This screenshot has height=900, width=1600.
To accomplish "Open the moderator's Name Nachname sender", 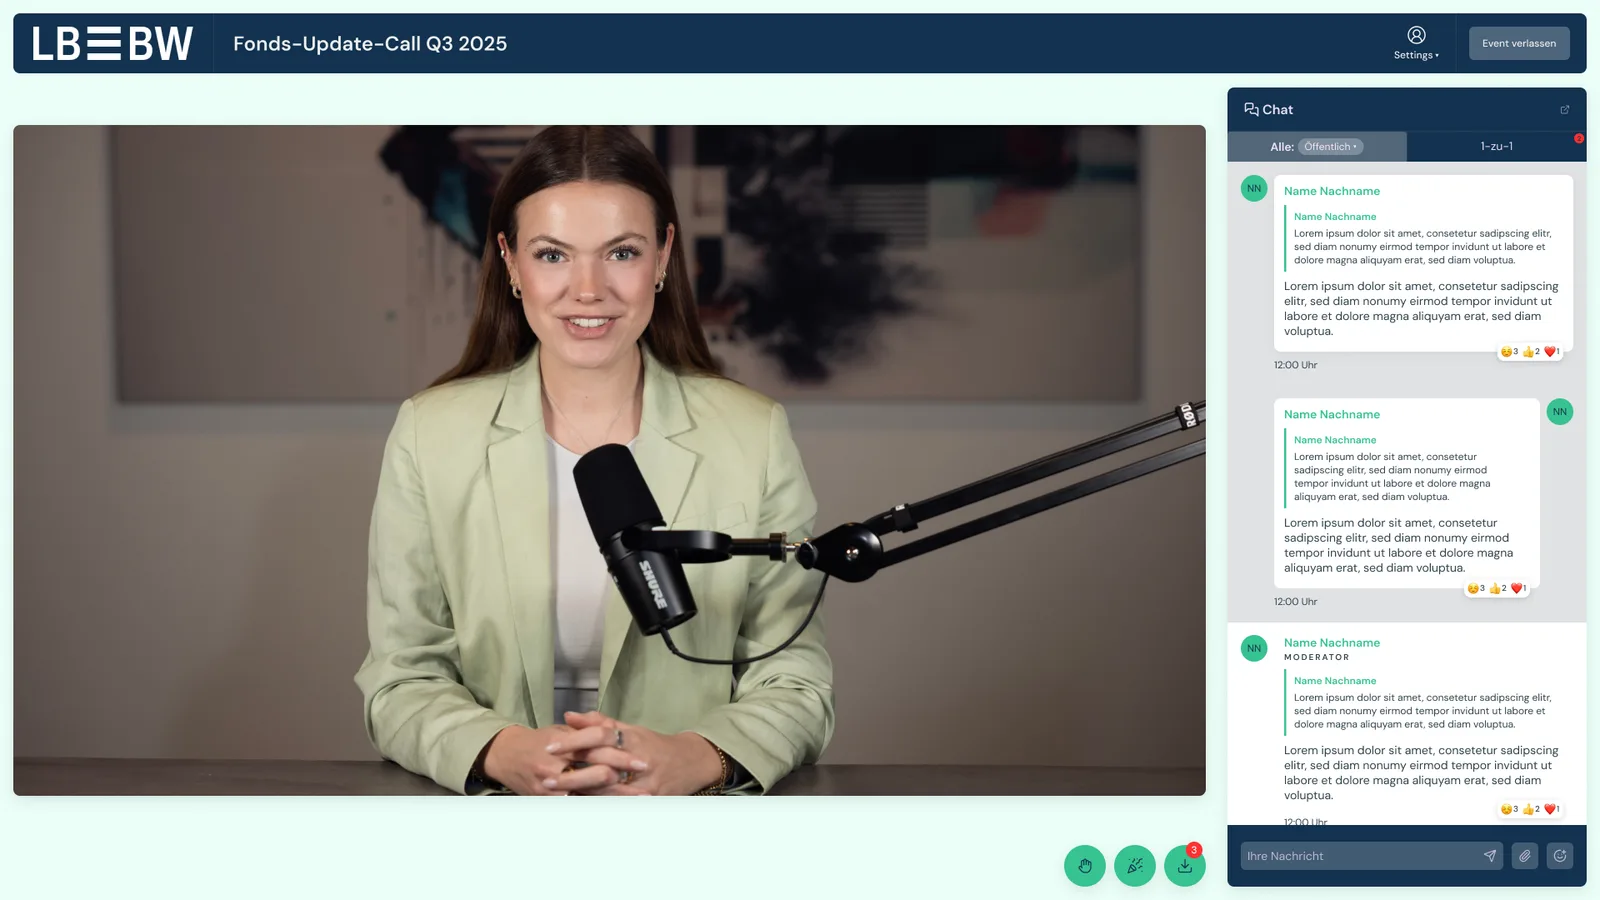I will 1332,643.
